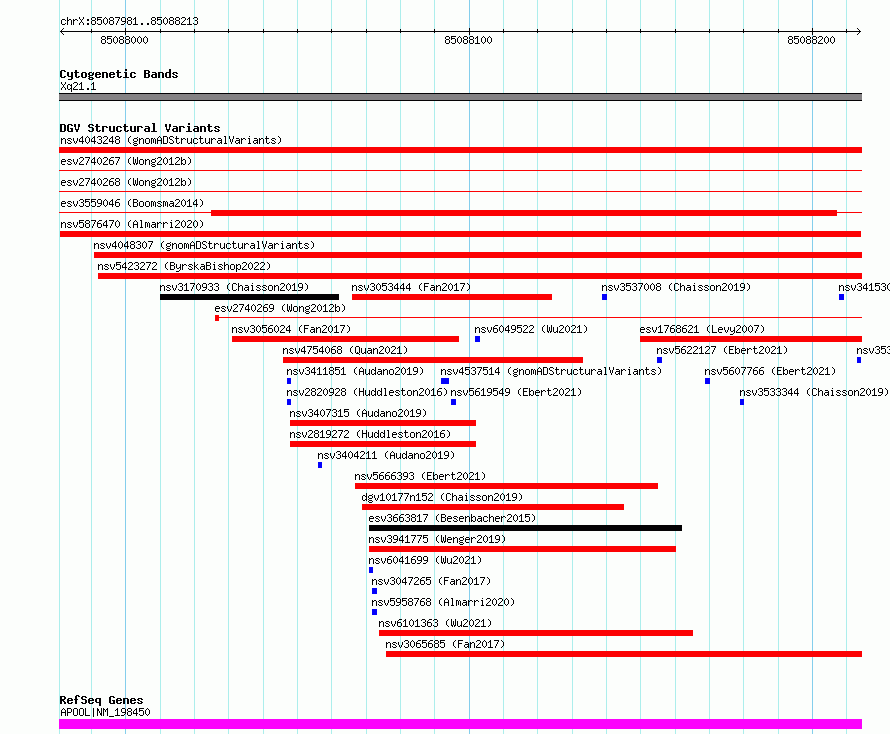Select nsv6101363 (Wu2021) label
The height and width of the screenshot is (734, 890).
tap(435, 623)
